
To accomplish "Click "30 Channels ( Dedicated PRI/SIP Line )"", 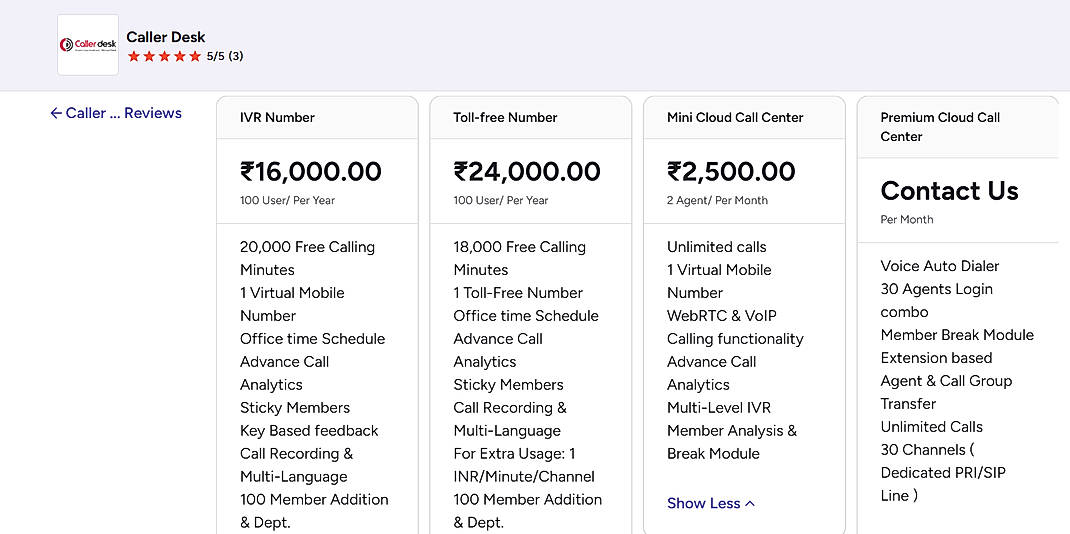I will click(x=943, y=473).
